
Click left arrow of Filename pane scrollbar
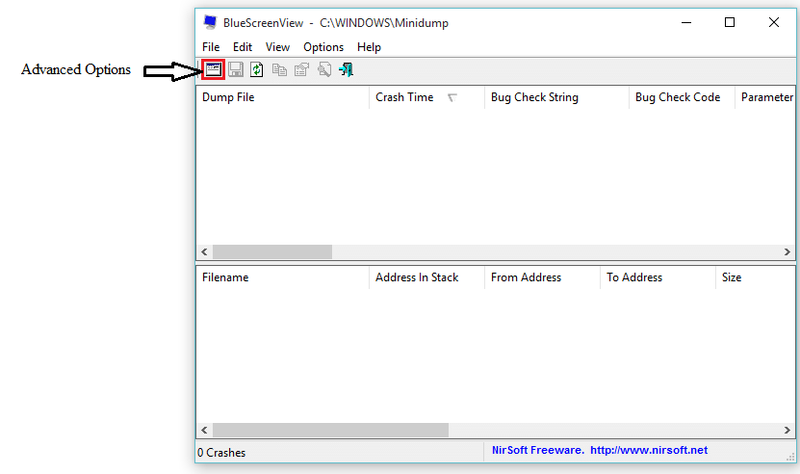(204, 430)
